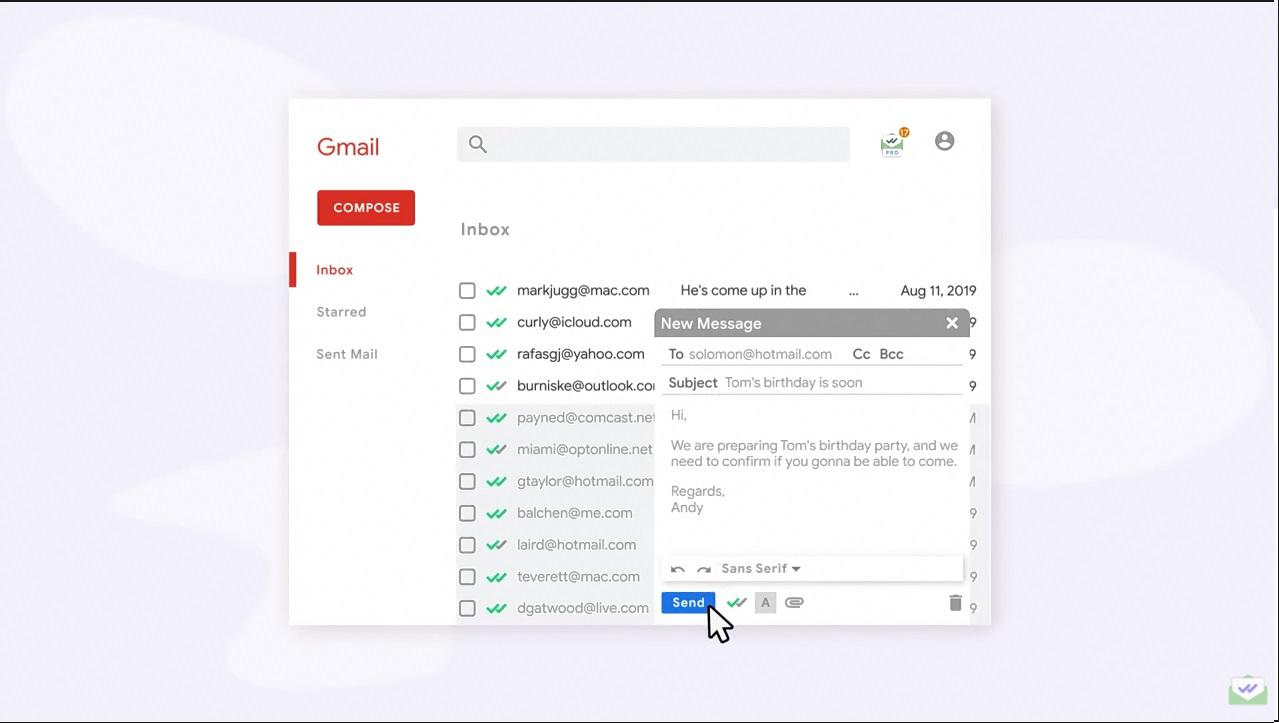Discard draft with the trash icon
The width and height of the screenshot is (1279, 723).
[955, 602]
